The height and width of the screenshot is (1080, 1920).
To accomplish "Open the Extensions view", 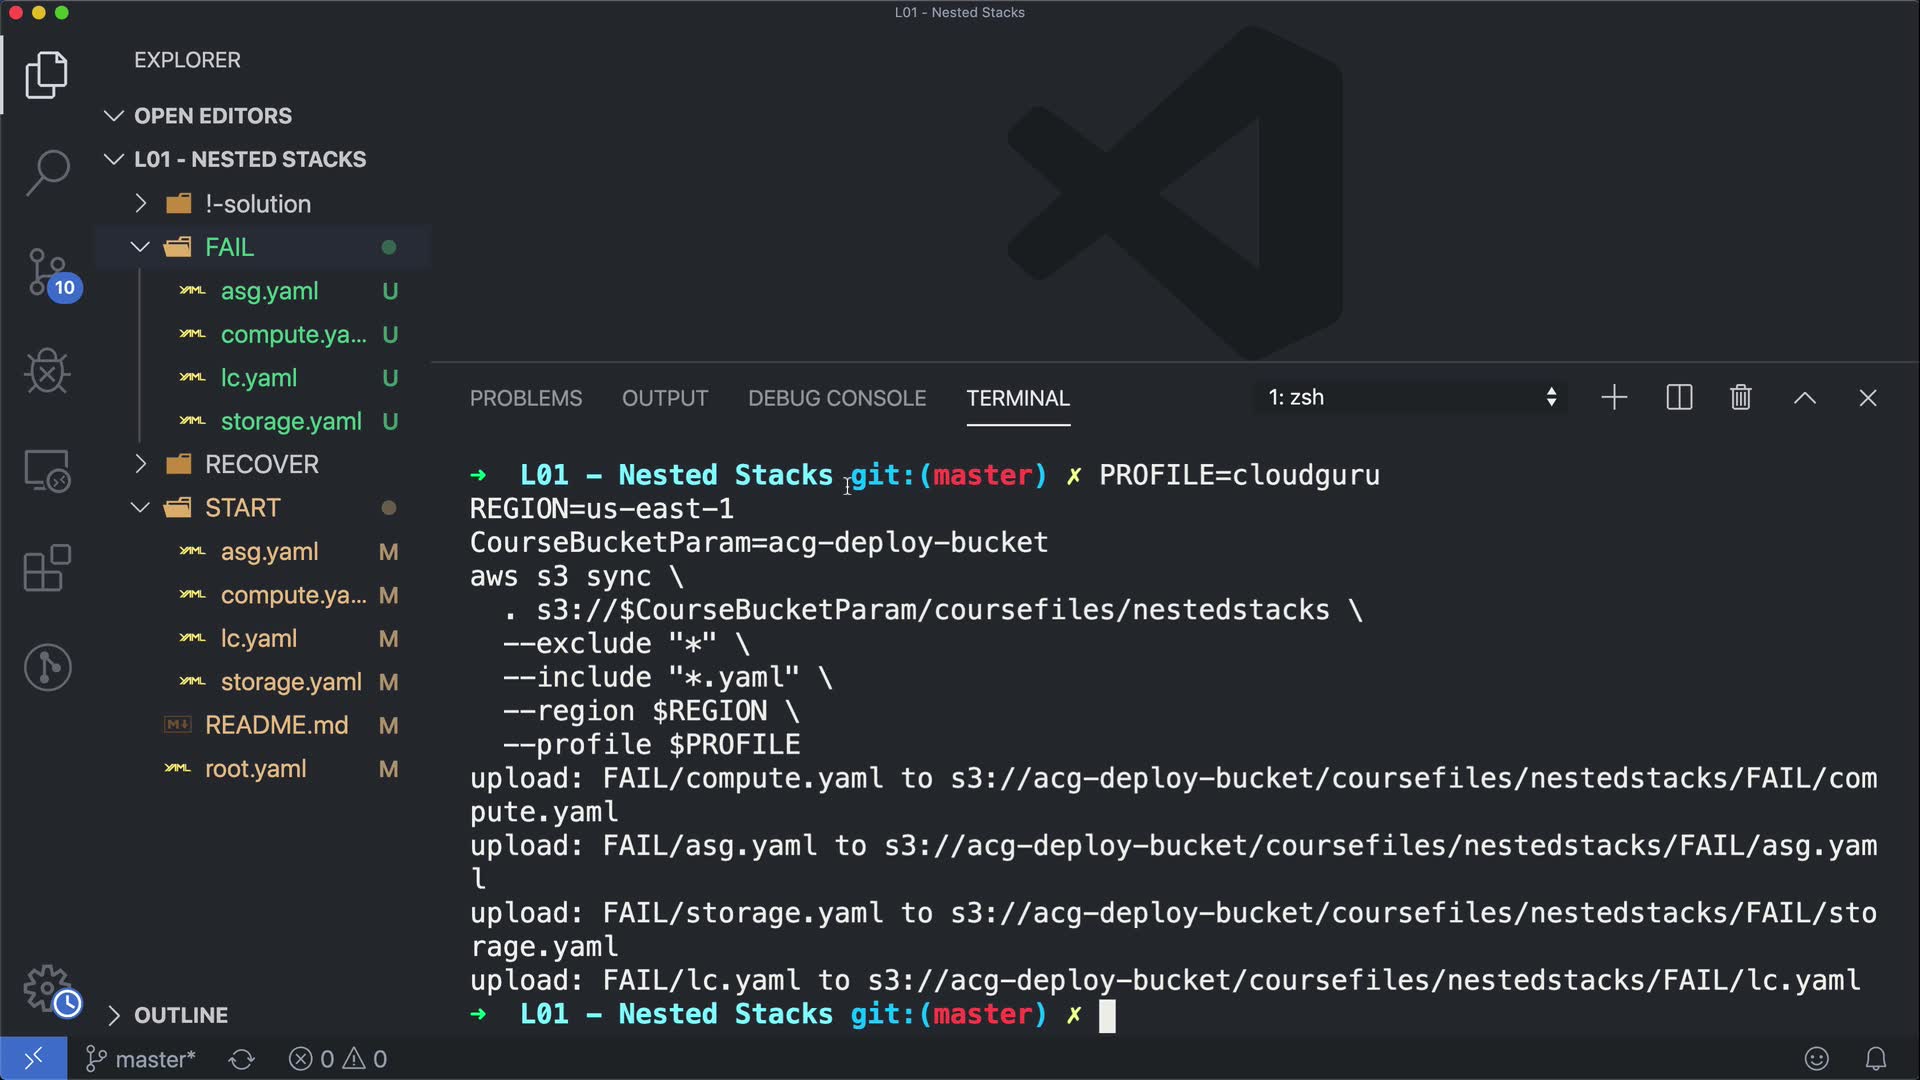I will pyautogui.click(x=47, y=568).
